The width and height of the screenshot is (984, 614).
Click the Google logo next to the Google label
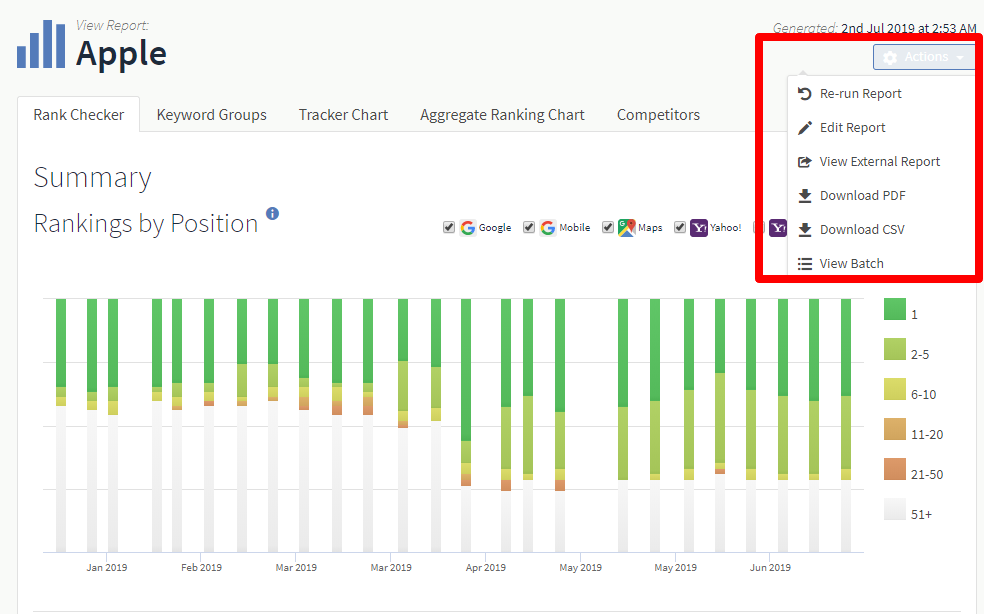click(468, 227)
